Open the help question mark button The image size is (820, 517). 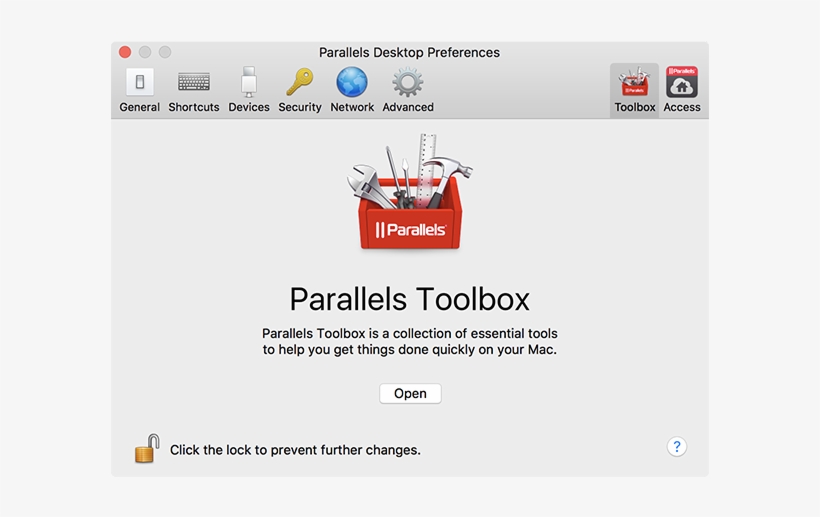pyautogui.click(x=677, y=447)
